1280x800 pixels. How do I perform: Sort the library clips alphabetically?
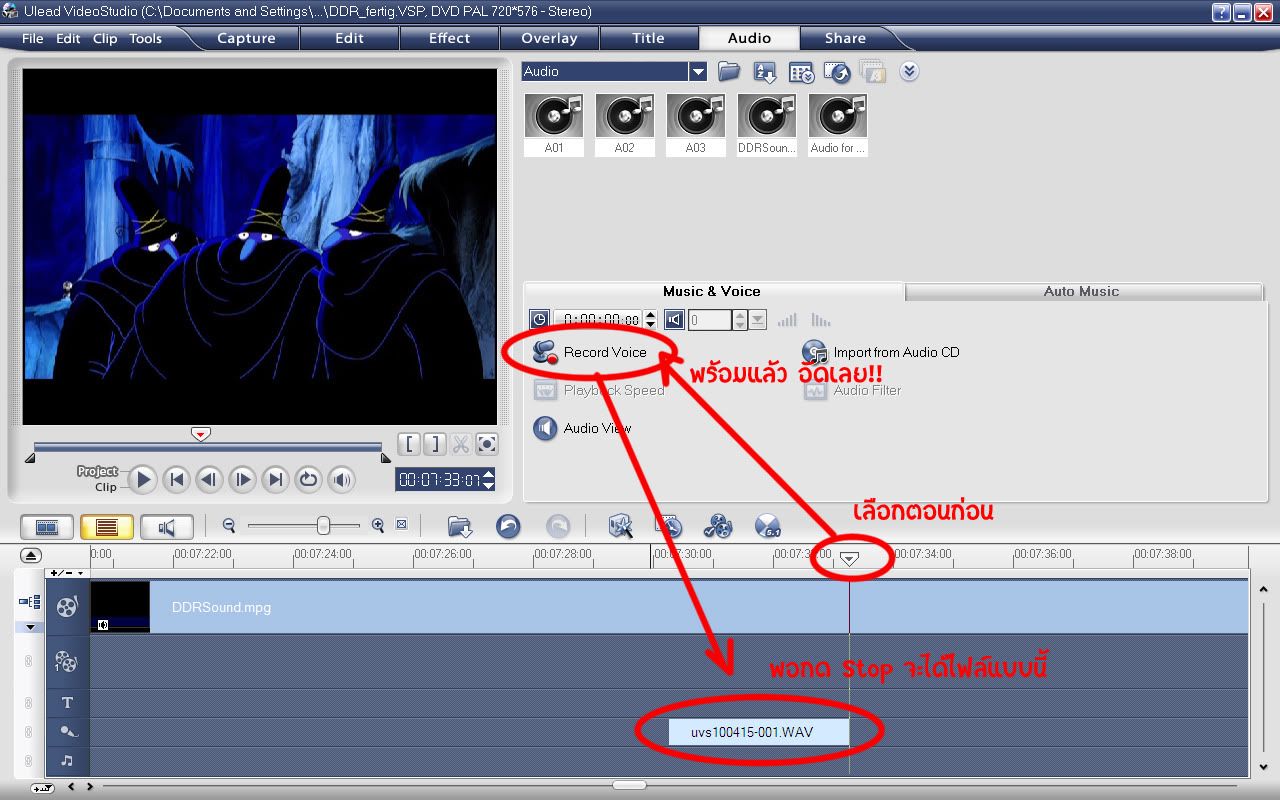coord(765,72)
